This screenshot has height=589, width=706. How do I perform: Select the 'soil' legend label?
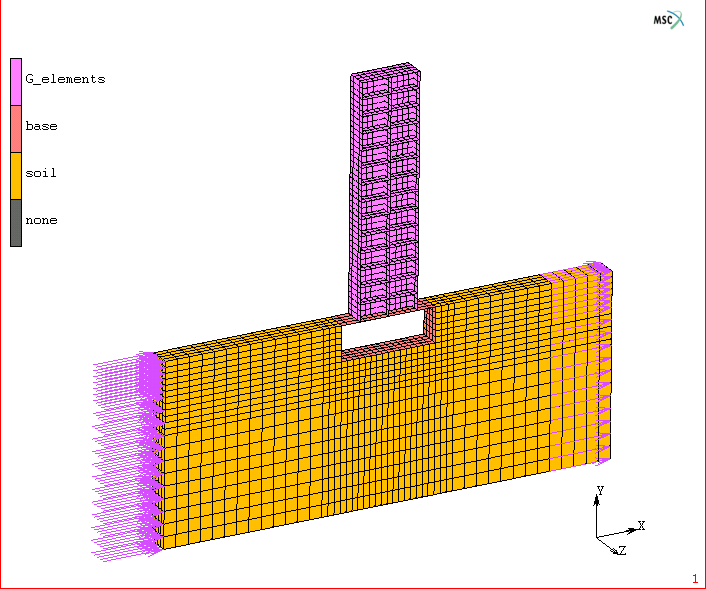pos(41,173)
